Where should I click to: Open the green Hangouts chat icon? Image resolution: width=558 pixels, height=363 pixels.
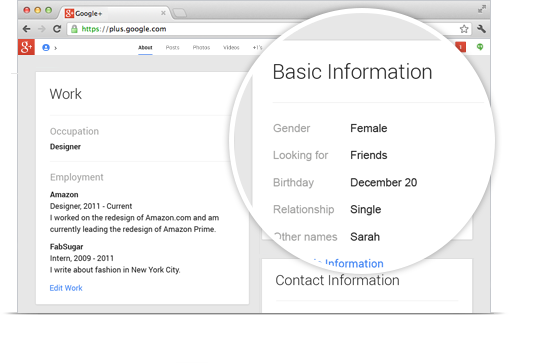480,47
